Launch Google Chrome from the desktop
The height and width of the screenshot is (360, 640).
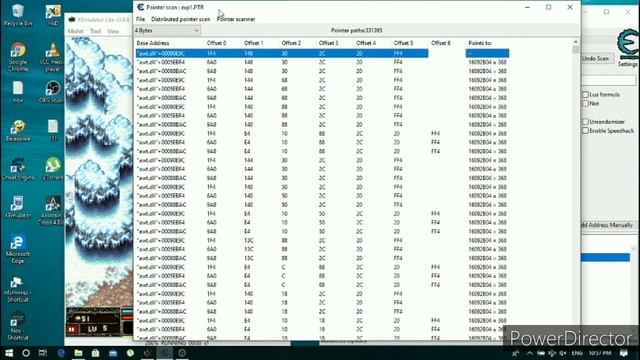pos(18,57)
